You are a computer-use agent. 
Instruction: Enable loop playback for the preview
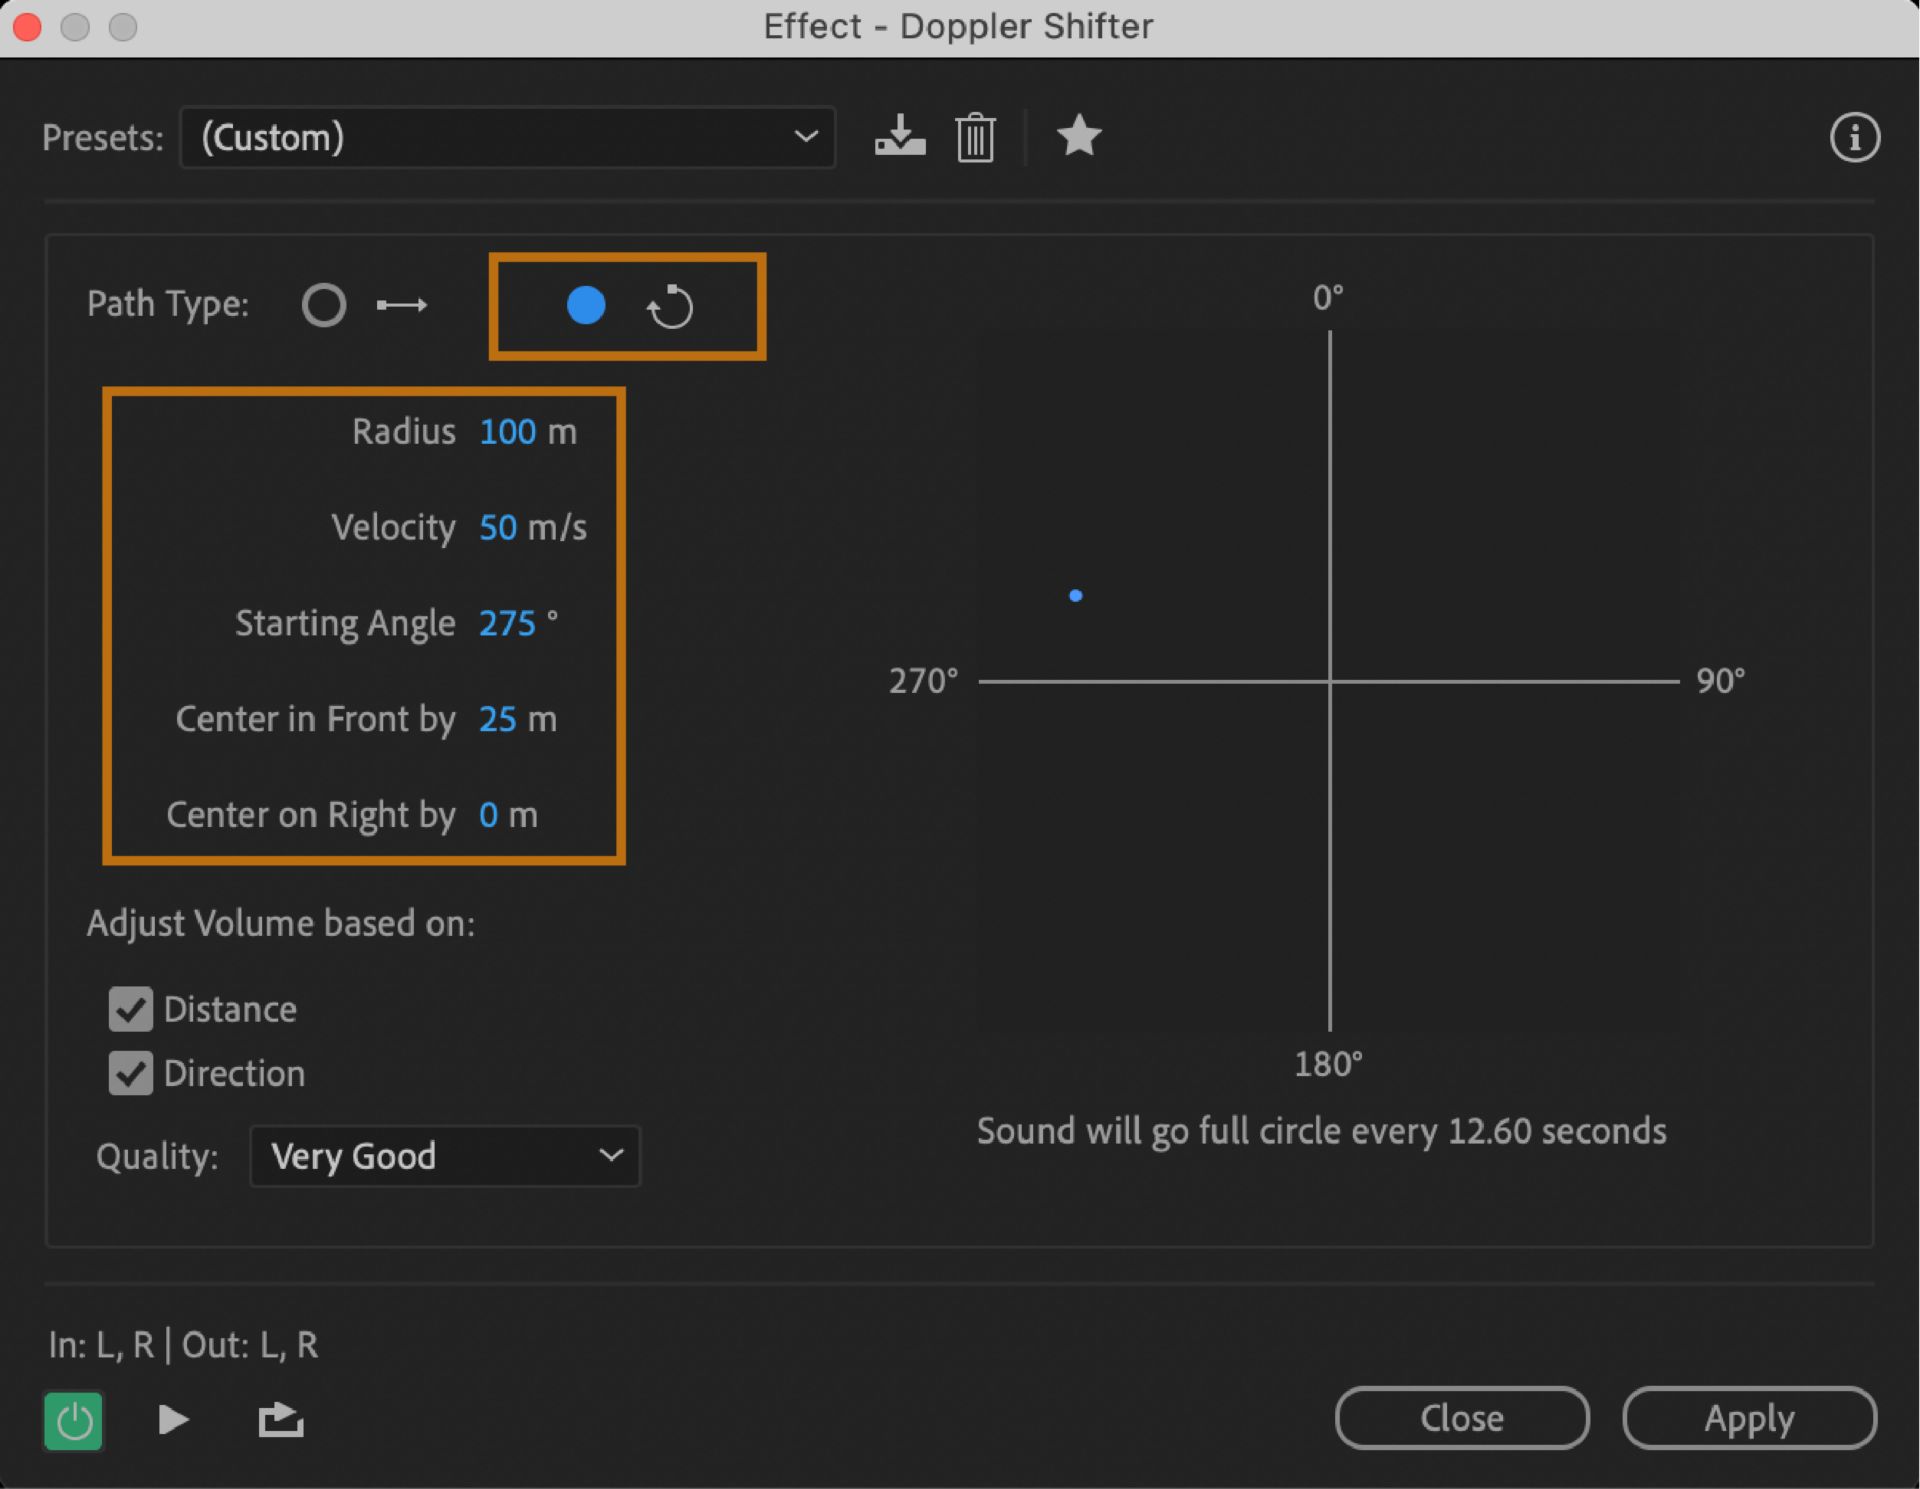point(280,1419)
